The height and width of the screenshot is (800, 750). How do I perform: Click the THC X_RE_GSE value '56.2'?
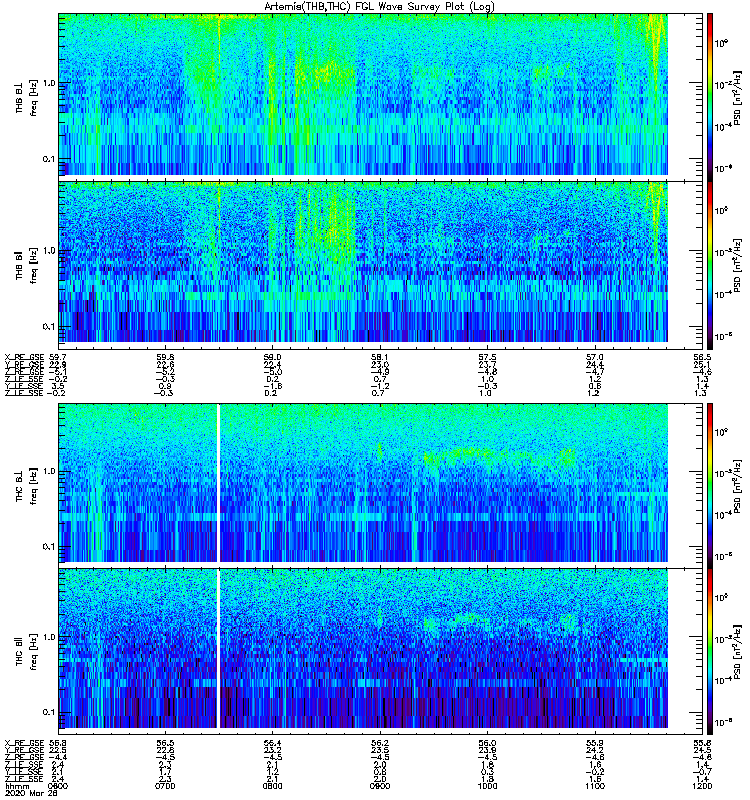(x=380, y=743)
